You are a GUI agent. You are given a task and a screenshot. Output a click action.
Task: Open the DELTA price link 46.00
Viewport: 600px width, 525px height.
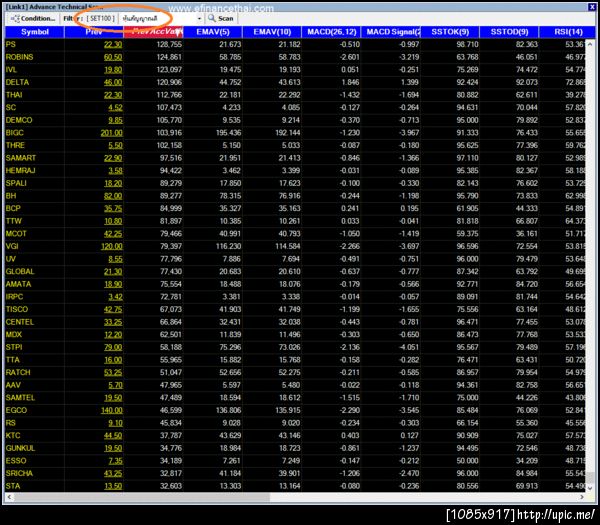coord(113,82)
